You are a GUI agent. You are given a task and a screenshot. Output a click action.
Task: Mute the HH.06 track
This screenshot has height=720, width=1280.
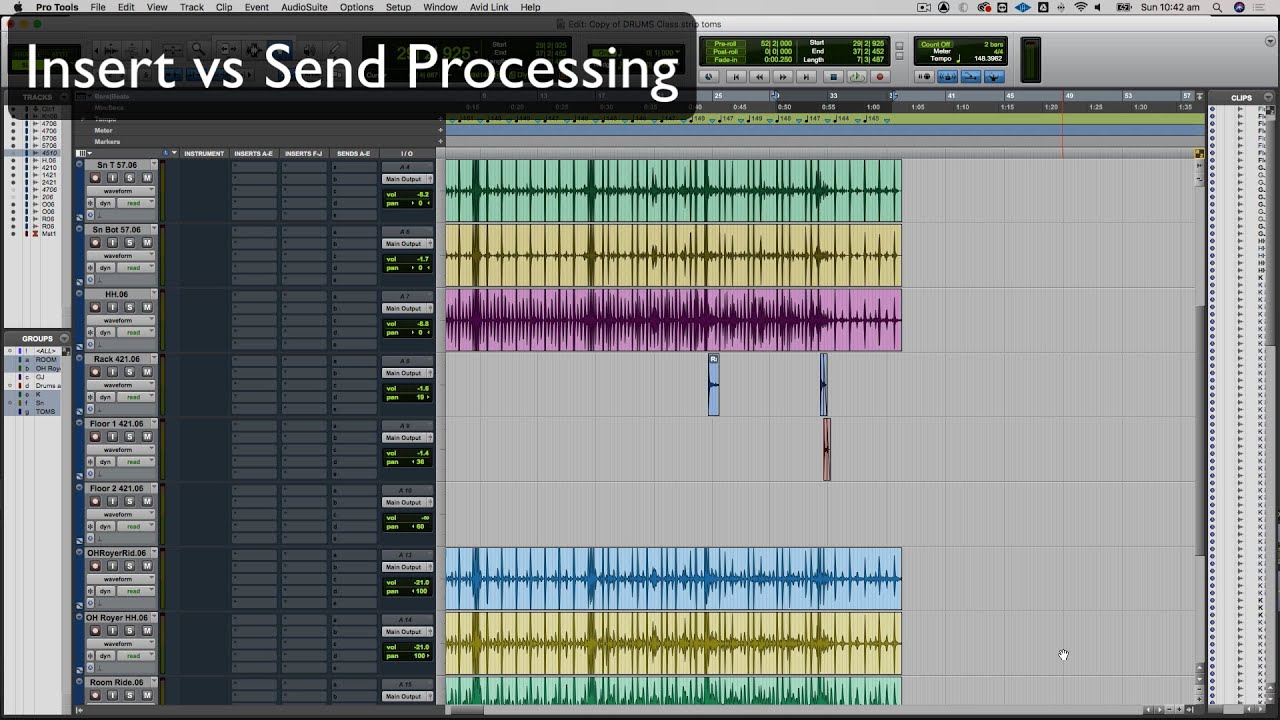pyautogui.click(x=147, y=307)
